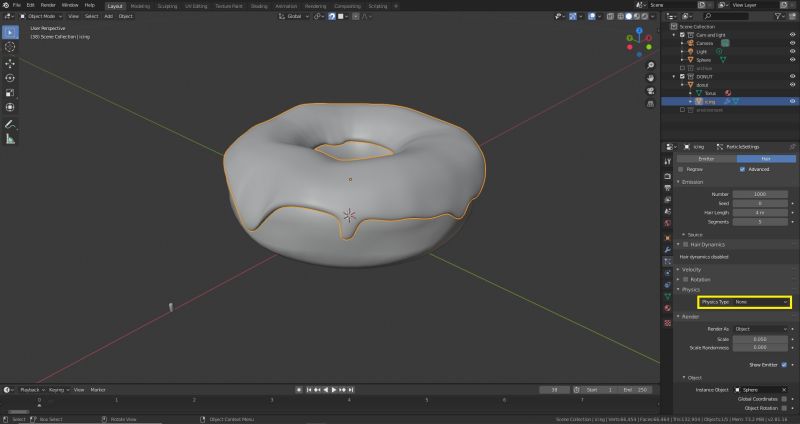The height and width of the screenshot is (424, 800).
Task: Click the blue Z axis on gizmo
Action: pyautogui.click(x=639, y=31)
